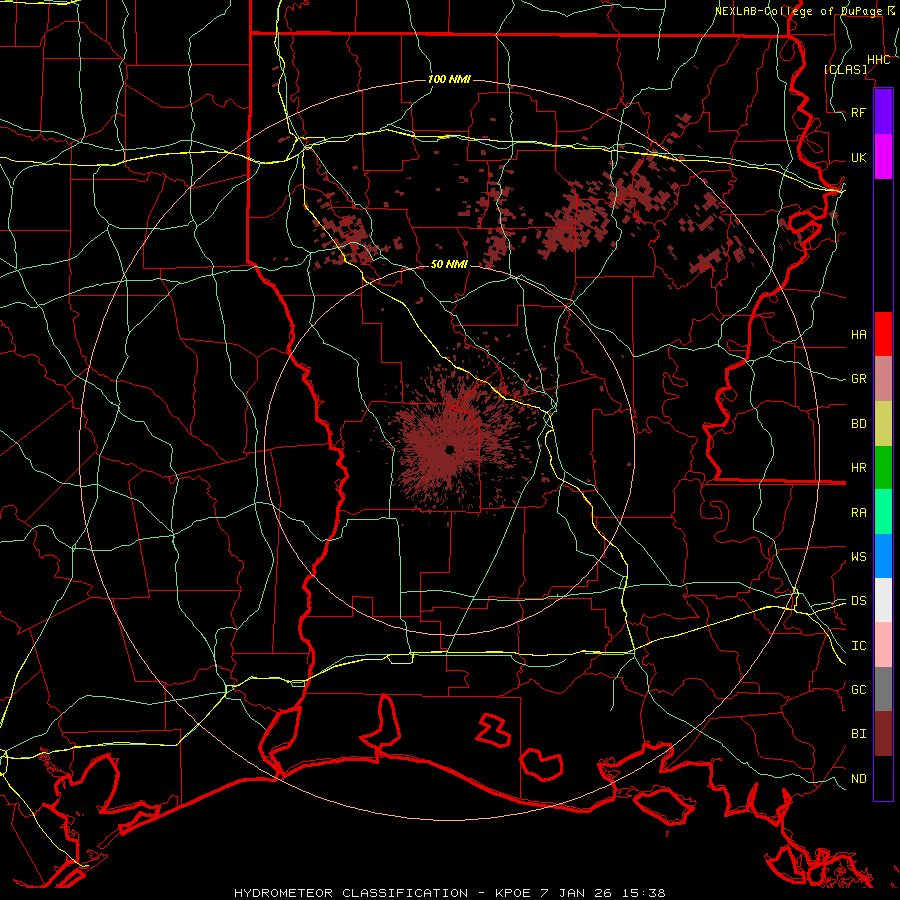Click the RA legend label

click(x=859, y=513)
